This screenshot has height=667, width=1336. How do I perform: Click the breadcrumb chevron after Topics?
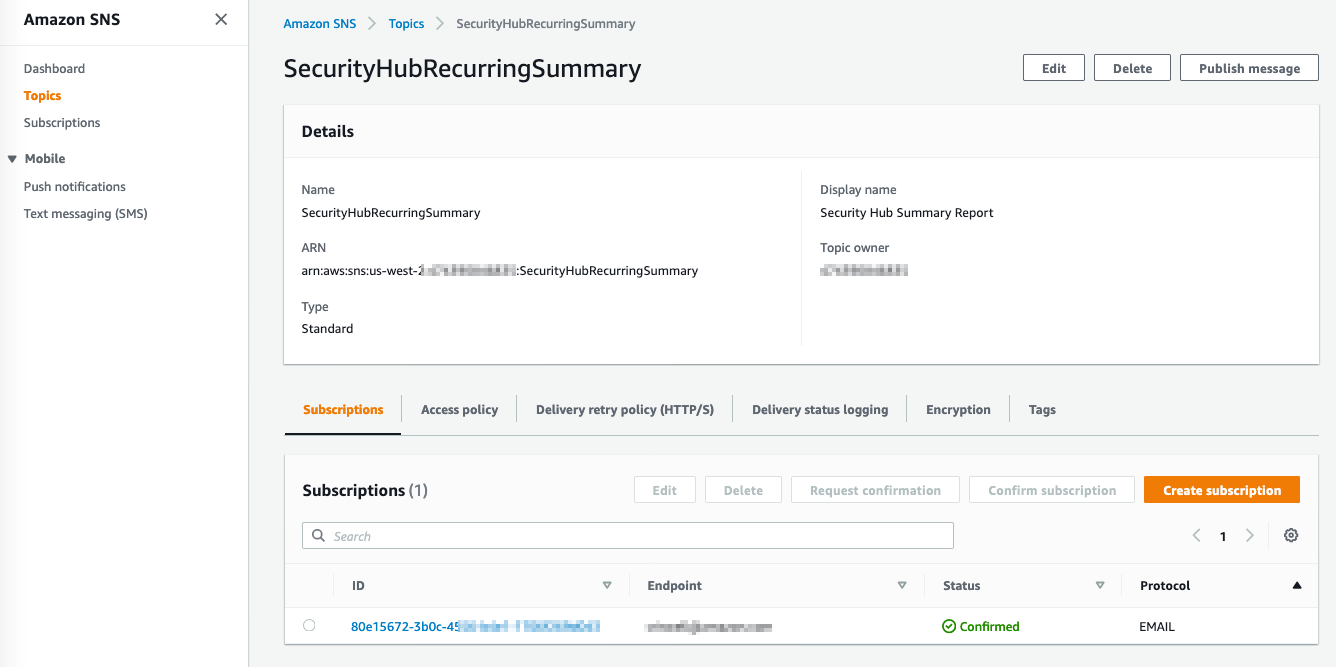[438, 23]
